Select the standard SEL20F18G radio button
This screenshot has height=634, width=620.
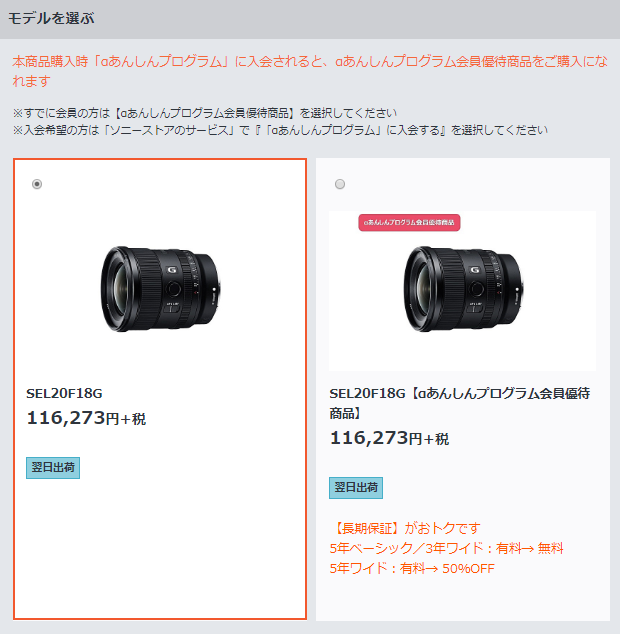pos(37,184)
